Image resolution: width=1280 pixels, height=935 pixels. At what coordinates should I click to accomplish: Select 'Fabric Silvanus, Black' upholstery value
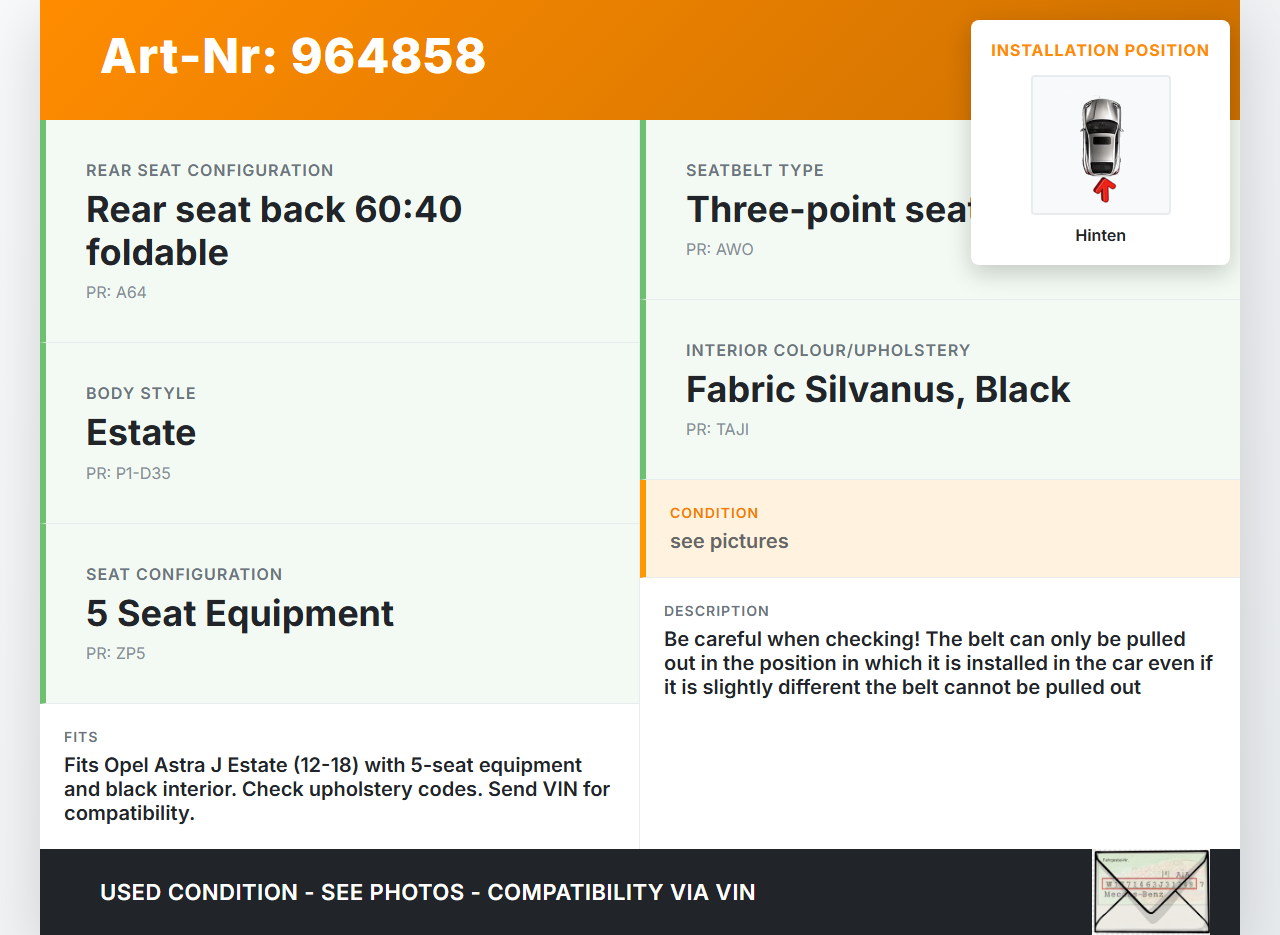(x=878, y=390)
